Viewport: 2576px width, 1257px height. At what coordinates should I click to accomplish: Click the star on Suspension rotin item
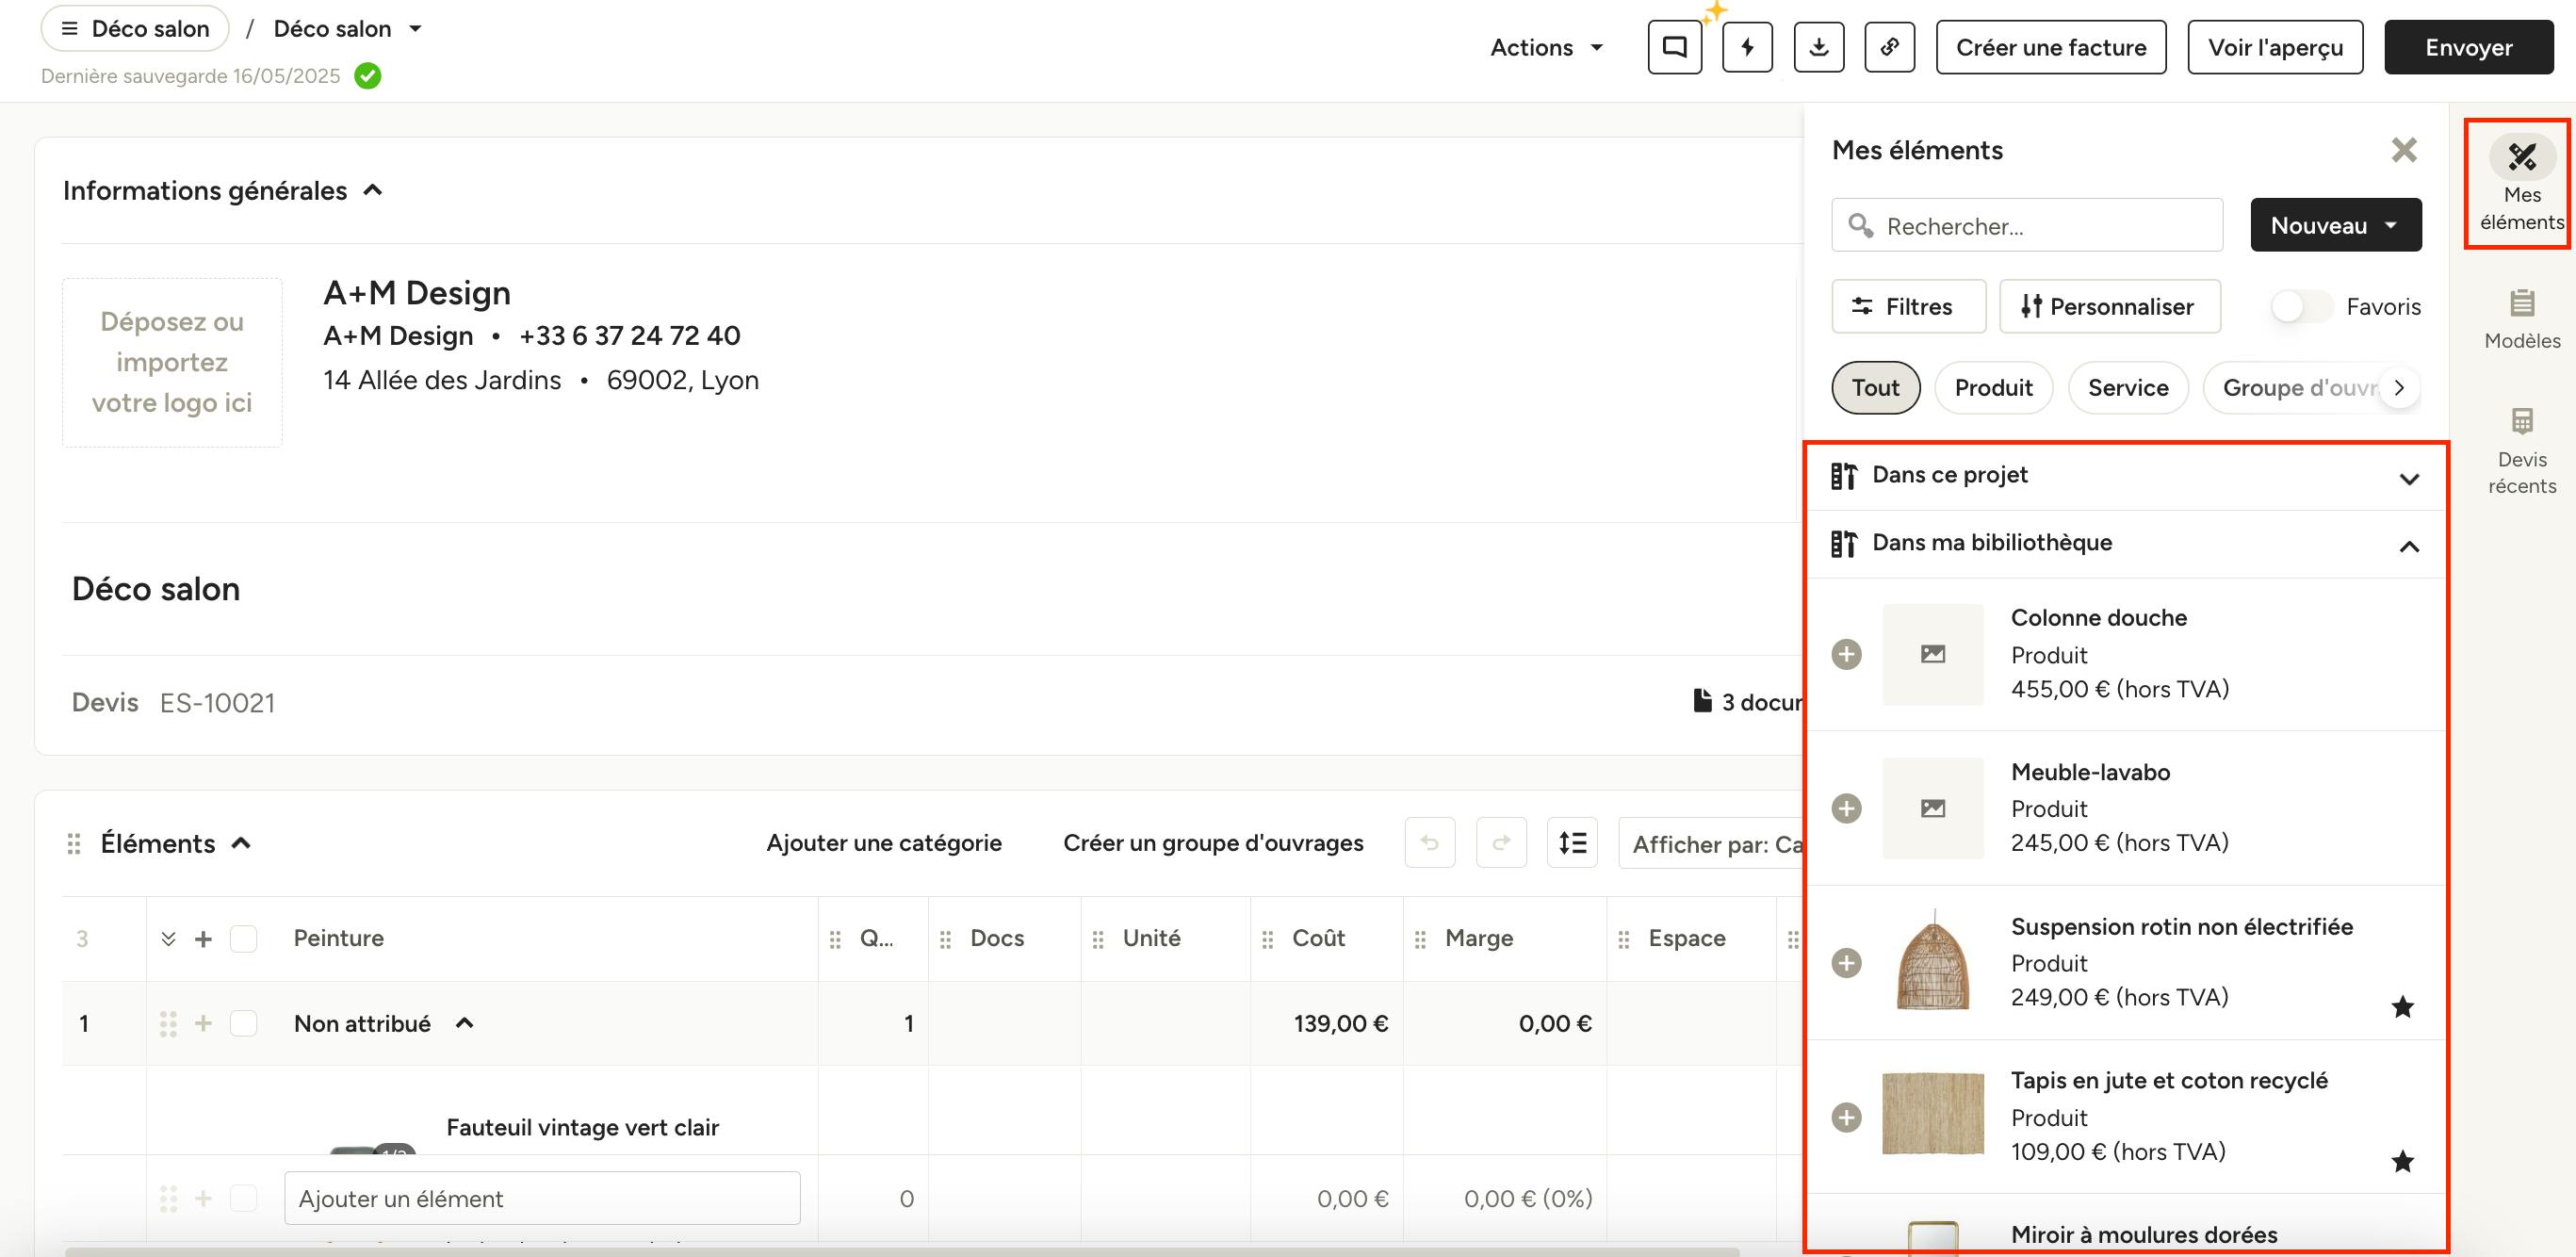2402,1006
